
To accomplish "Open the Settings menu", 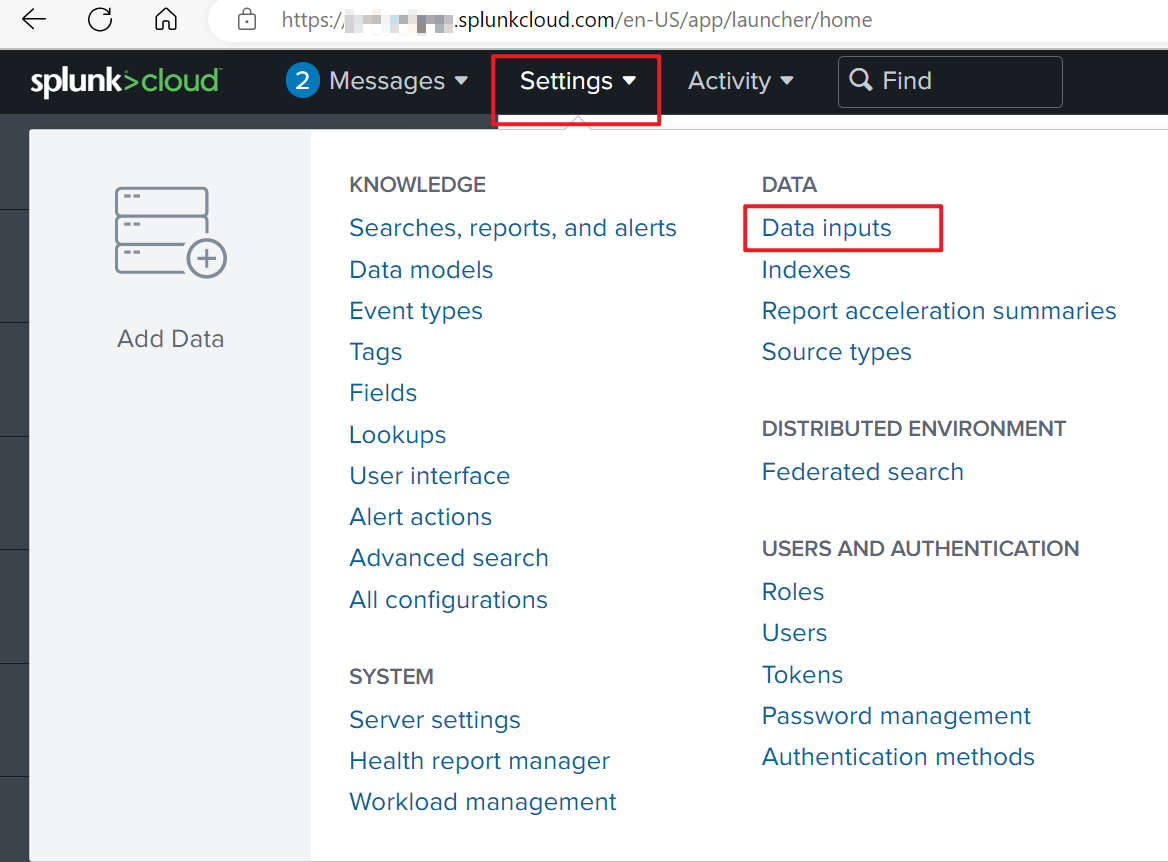I will pos(567,81).
